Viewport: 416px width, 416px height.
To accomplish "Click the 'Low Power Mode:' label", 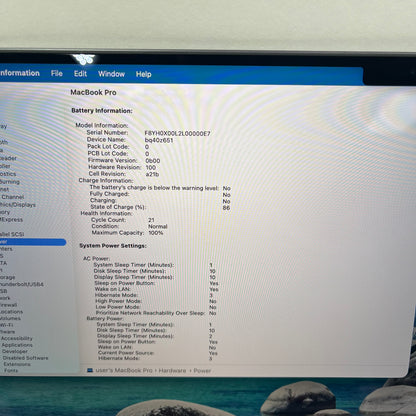I will point(118,307).
